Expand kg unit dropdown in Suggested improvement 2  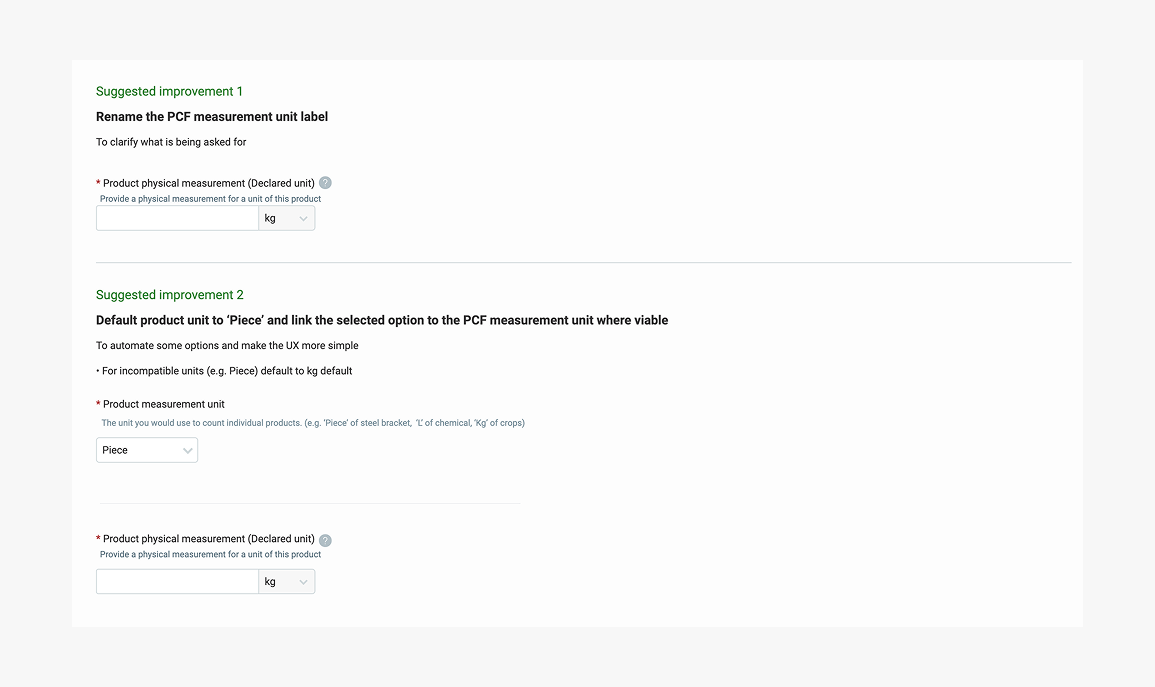[287, 582]
